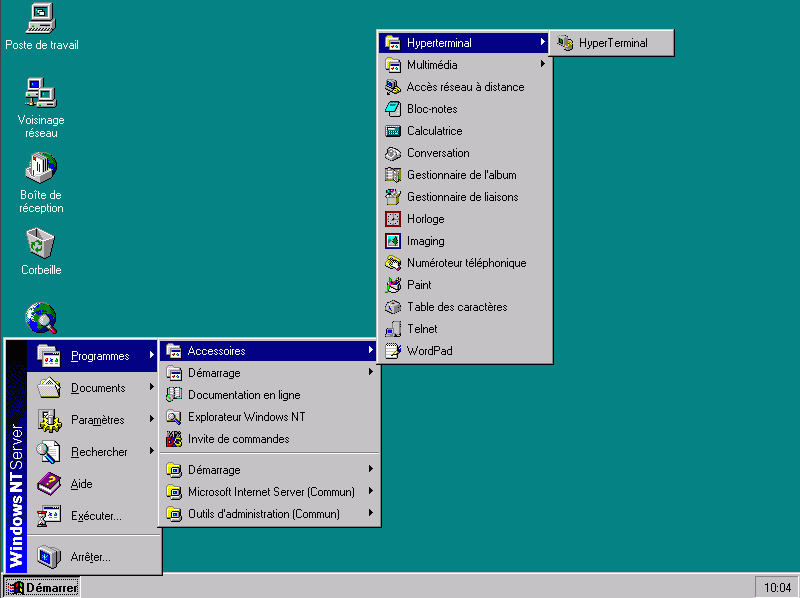Open Microsoft Internet Server (Commun) group
The width and height of the screenshot is (800, 598).
(x=270, y=492)
